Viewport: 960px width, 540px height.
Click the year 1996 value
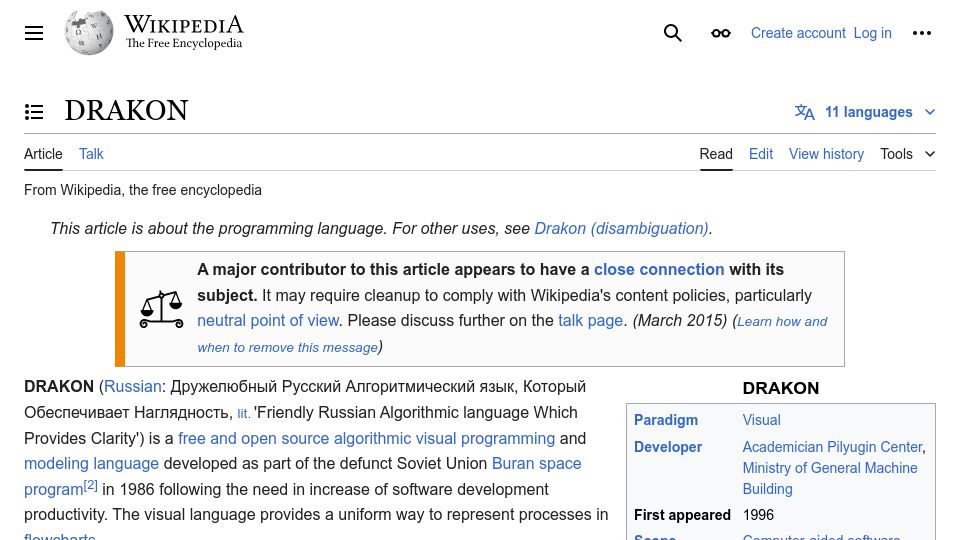(758, 515)
